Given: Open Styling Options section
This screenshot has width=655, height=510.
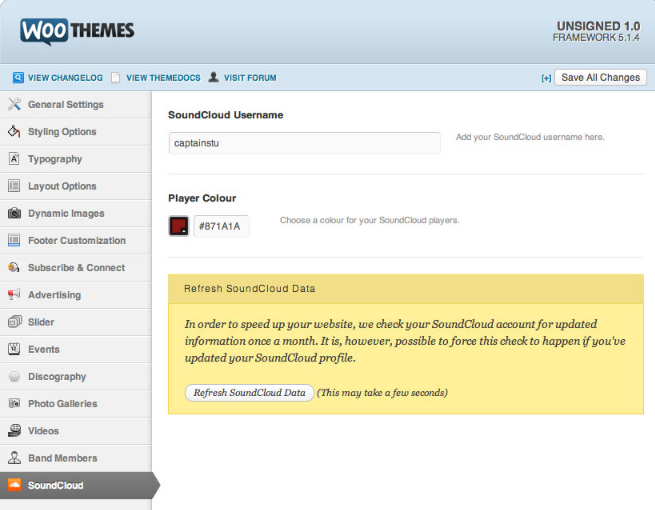Looking at the screenshot, I should tap(76, 132).
